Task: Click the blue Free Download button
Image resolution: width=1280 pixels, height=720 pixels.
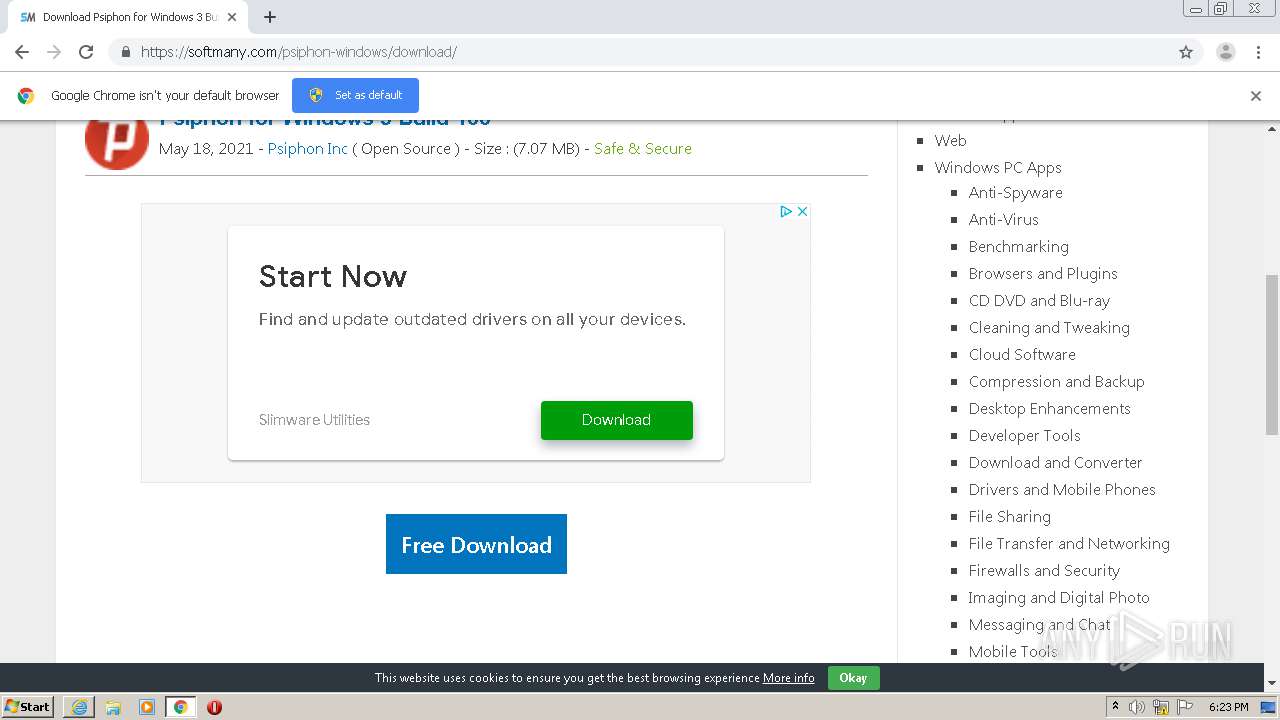Action: [476, 544]
